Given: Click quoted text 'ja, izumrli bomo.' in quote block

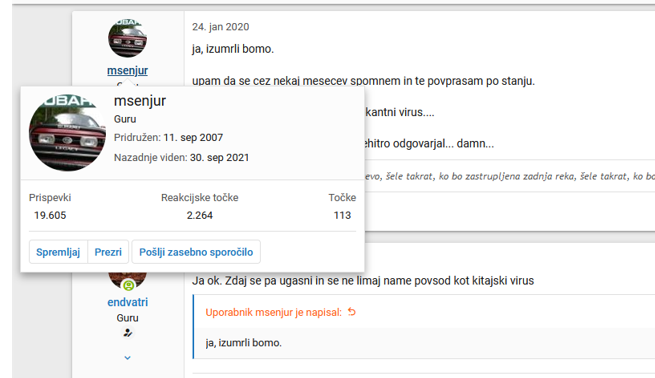Looking at the screenshot, I should tap(244, 342).
